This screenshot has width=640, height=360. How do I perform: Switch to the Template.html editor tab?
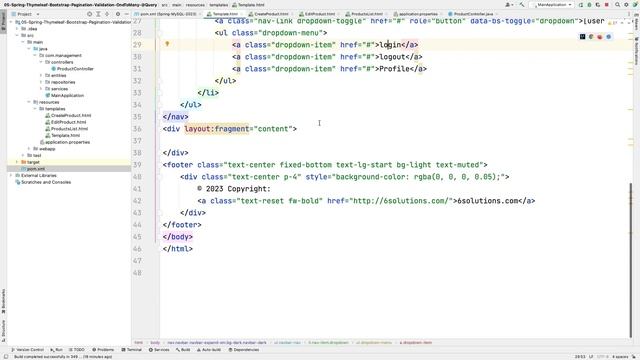pos(224,14)
